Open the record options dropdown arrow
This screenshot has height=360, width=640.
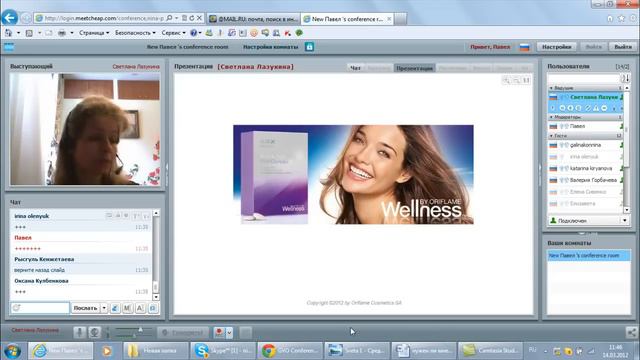click(x=229, y=333)
